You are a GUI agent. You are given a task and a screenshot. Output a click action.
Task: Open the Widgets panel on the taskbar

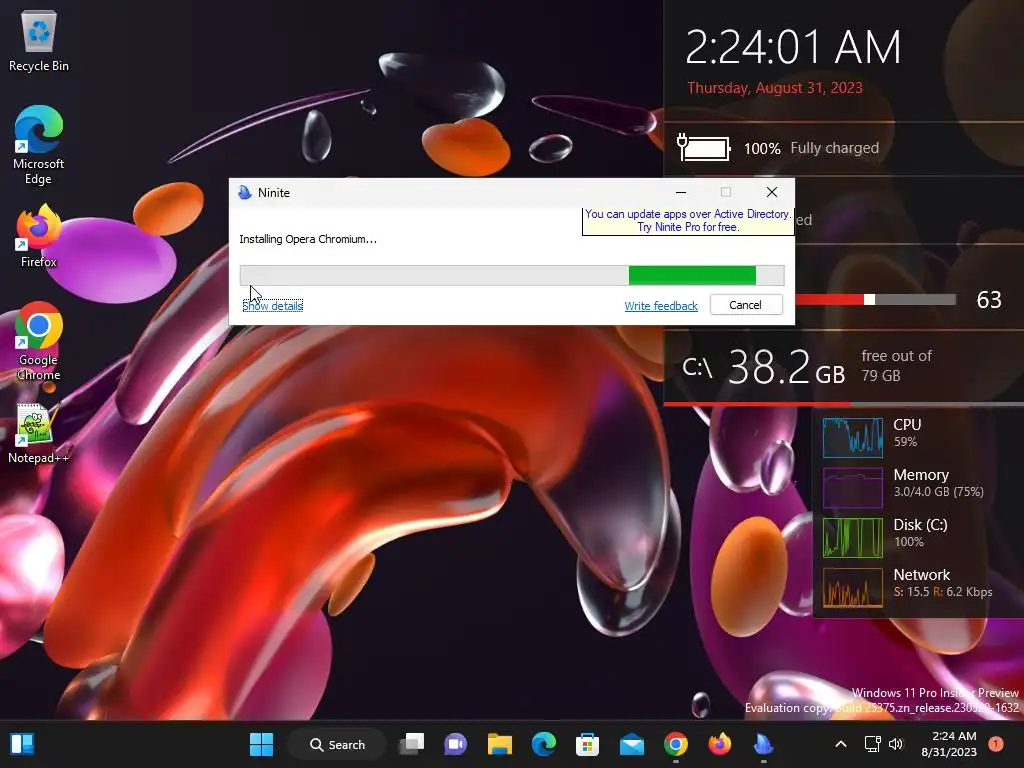[x=22, y=744]
